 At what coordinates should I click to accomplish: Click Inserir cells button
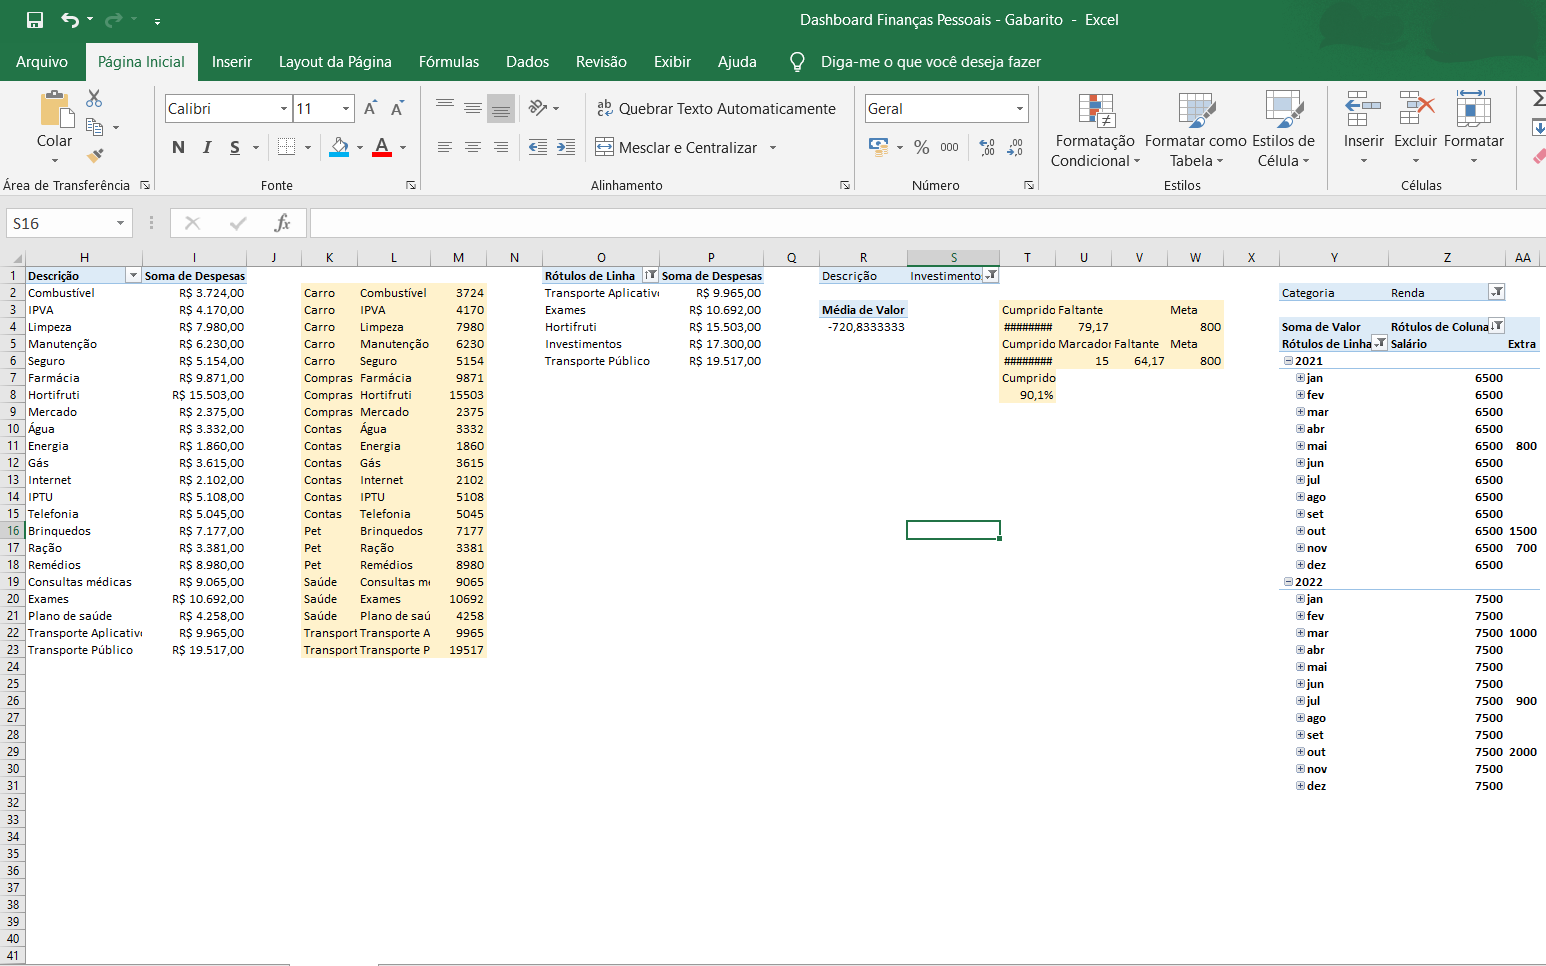pyautogui.click(x=1363, y=128)
